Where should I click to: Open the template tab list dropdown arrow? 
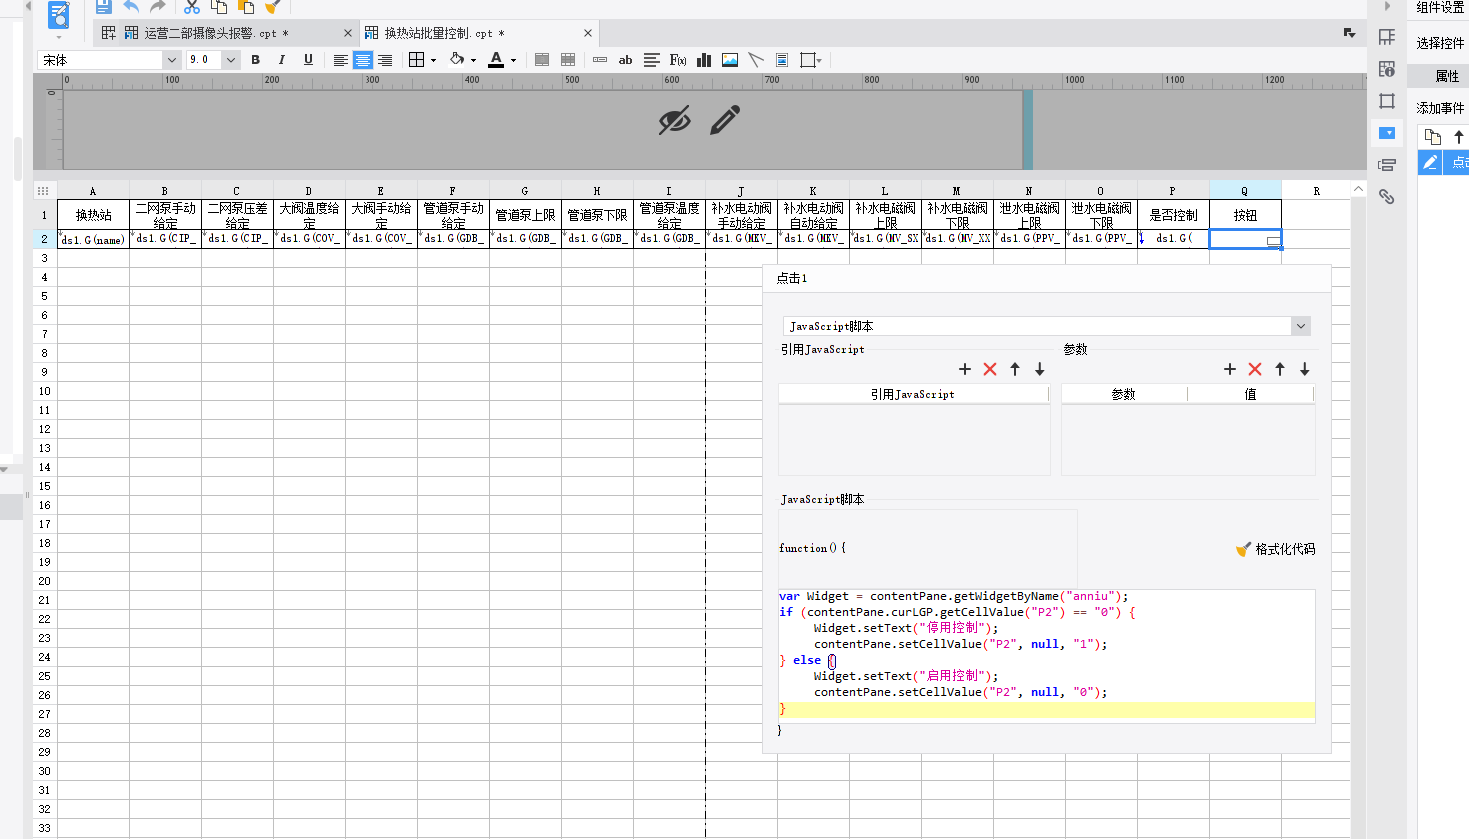(x=1349, y=33)
